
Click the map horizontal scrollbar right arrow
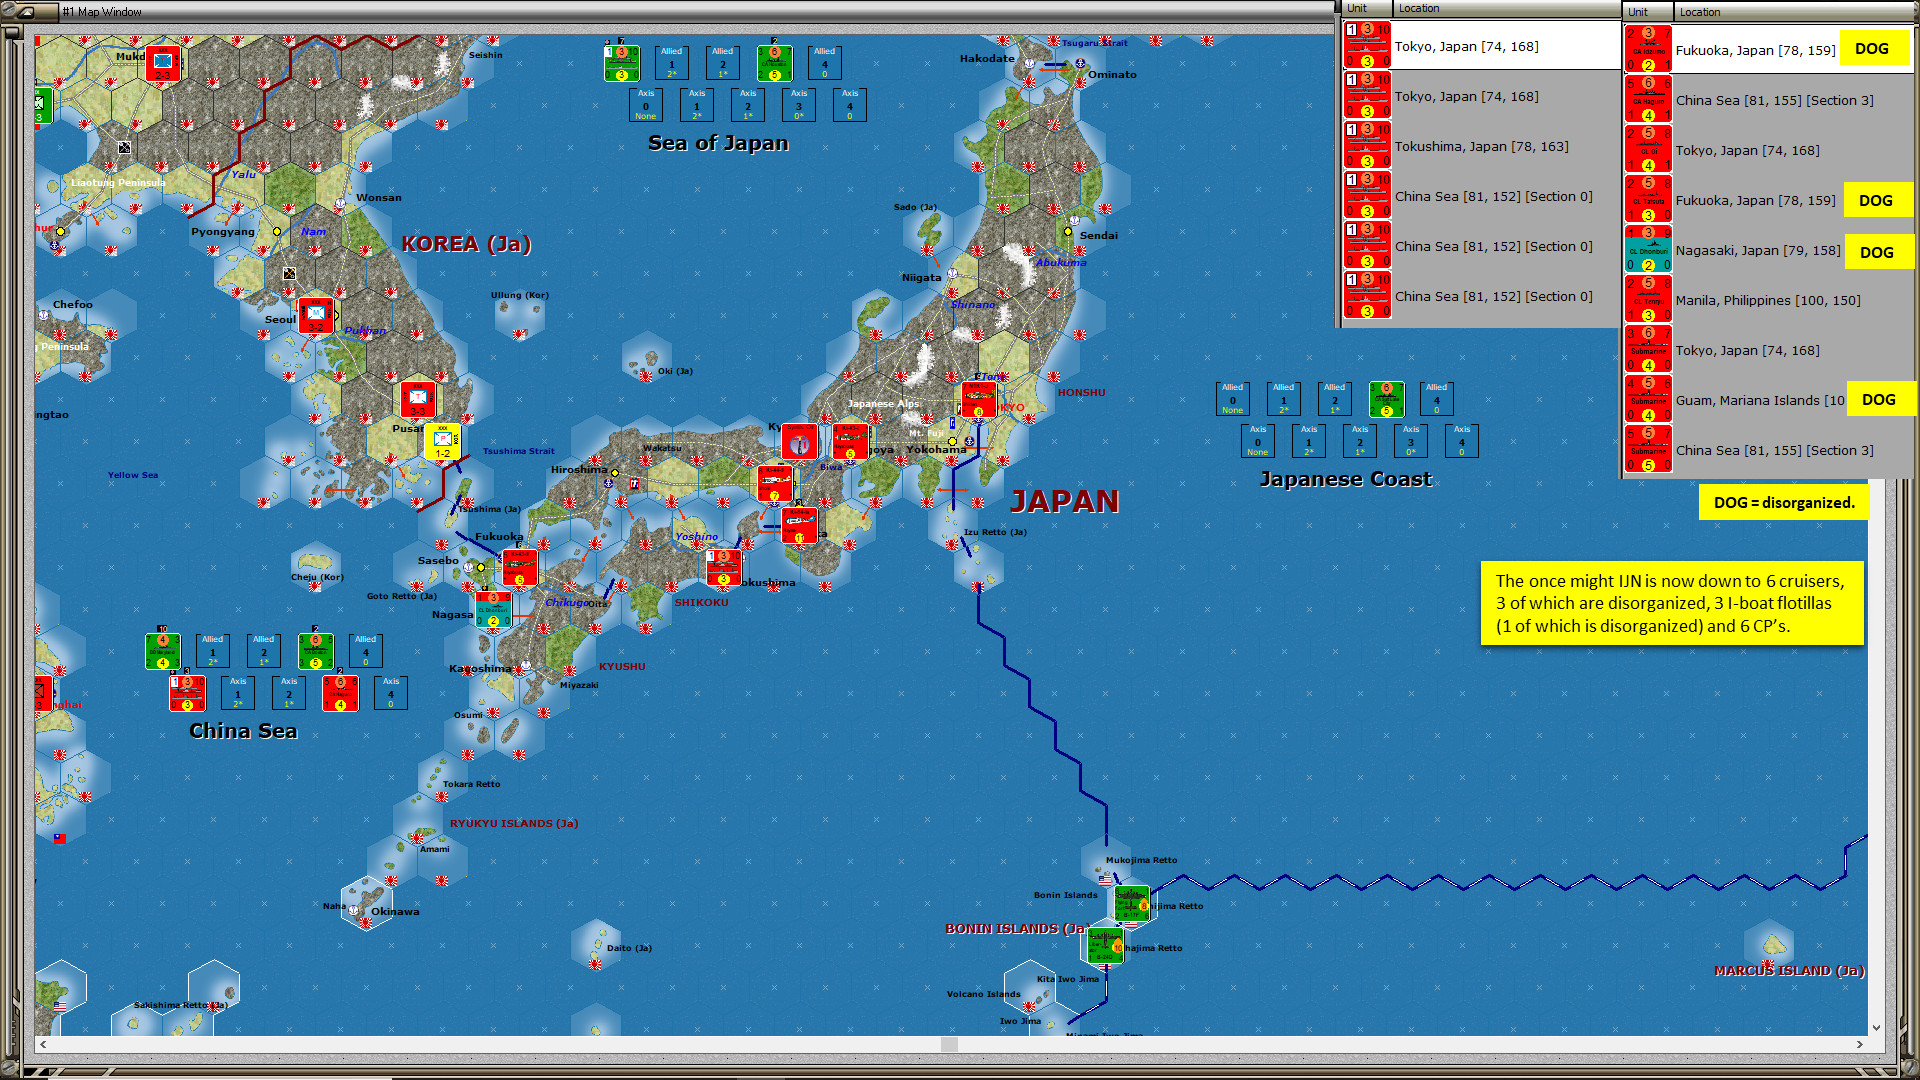tap(1859, 1044)
